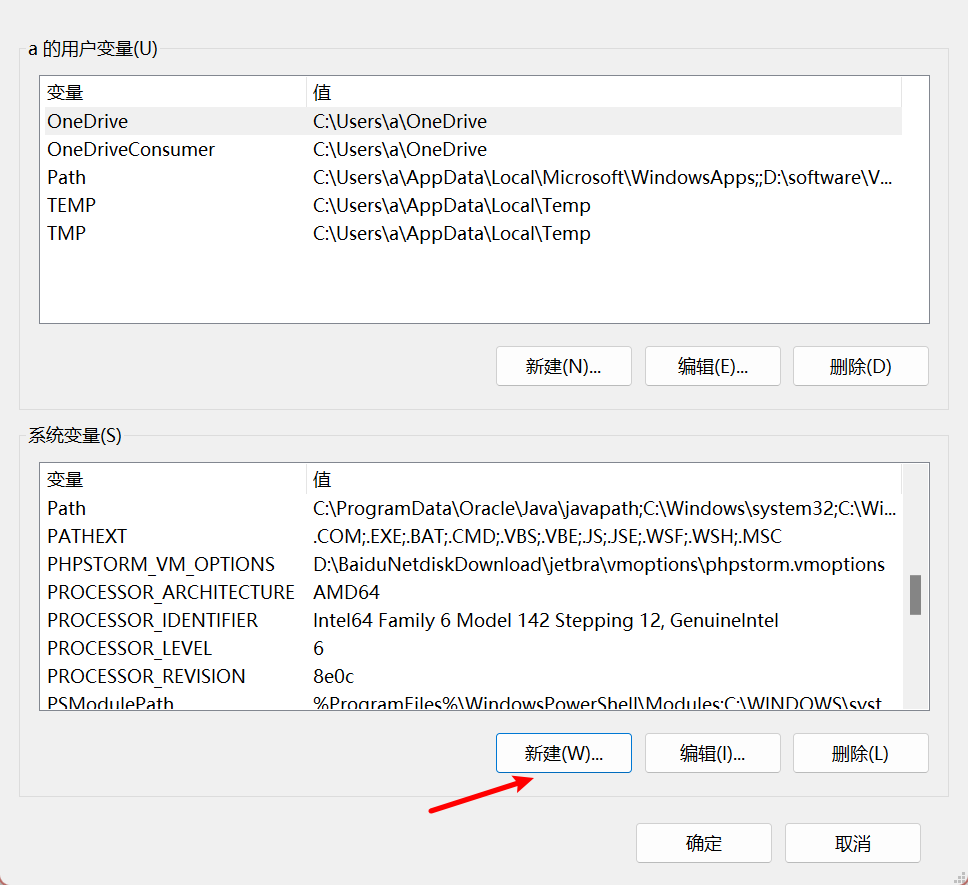Select system Path variable with javapath value
The width and height of the screenshot is (968, 885).
[474, 508]
